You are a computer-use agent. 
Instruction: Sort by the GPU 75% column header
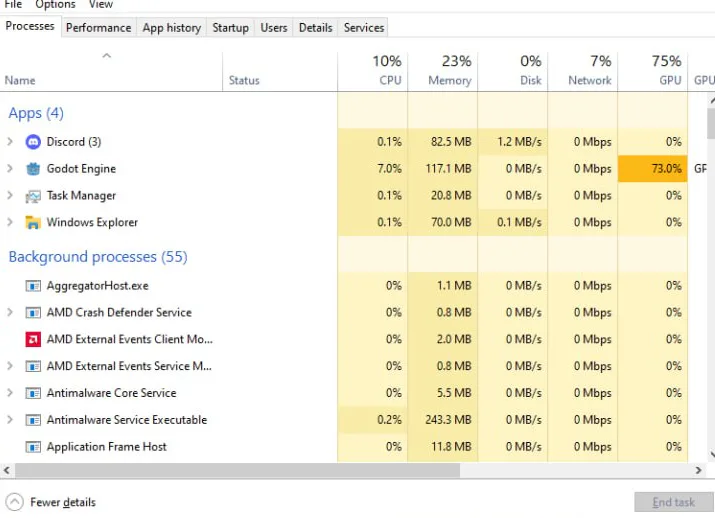[653, 71]
